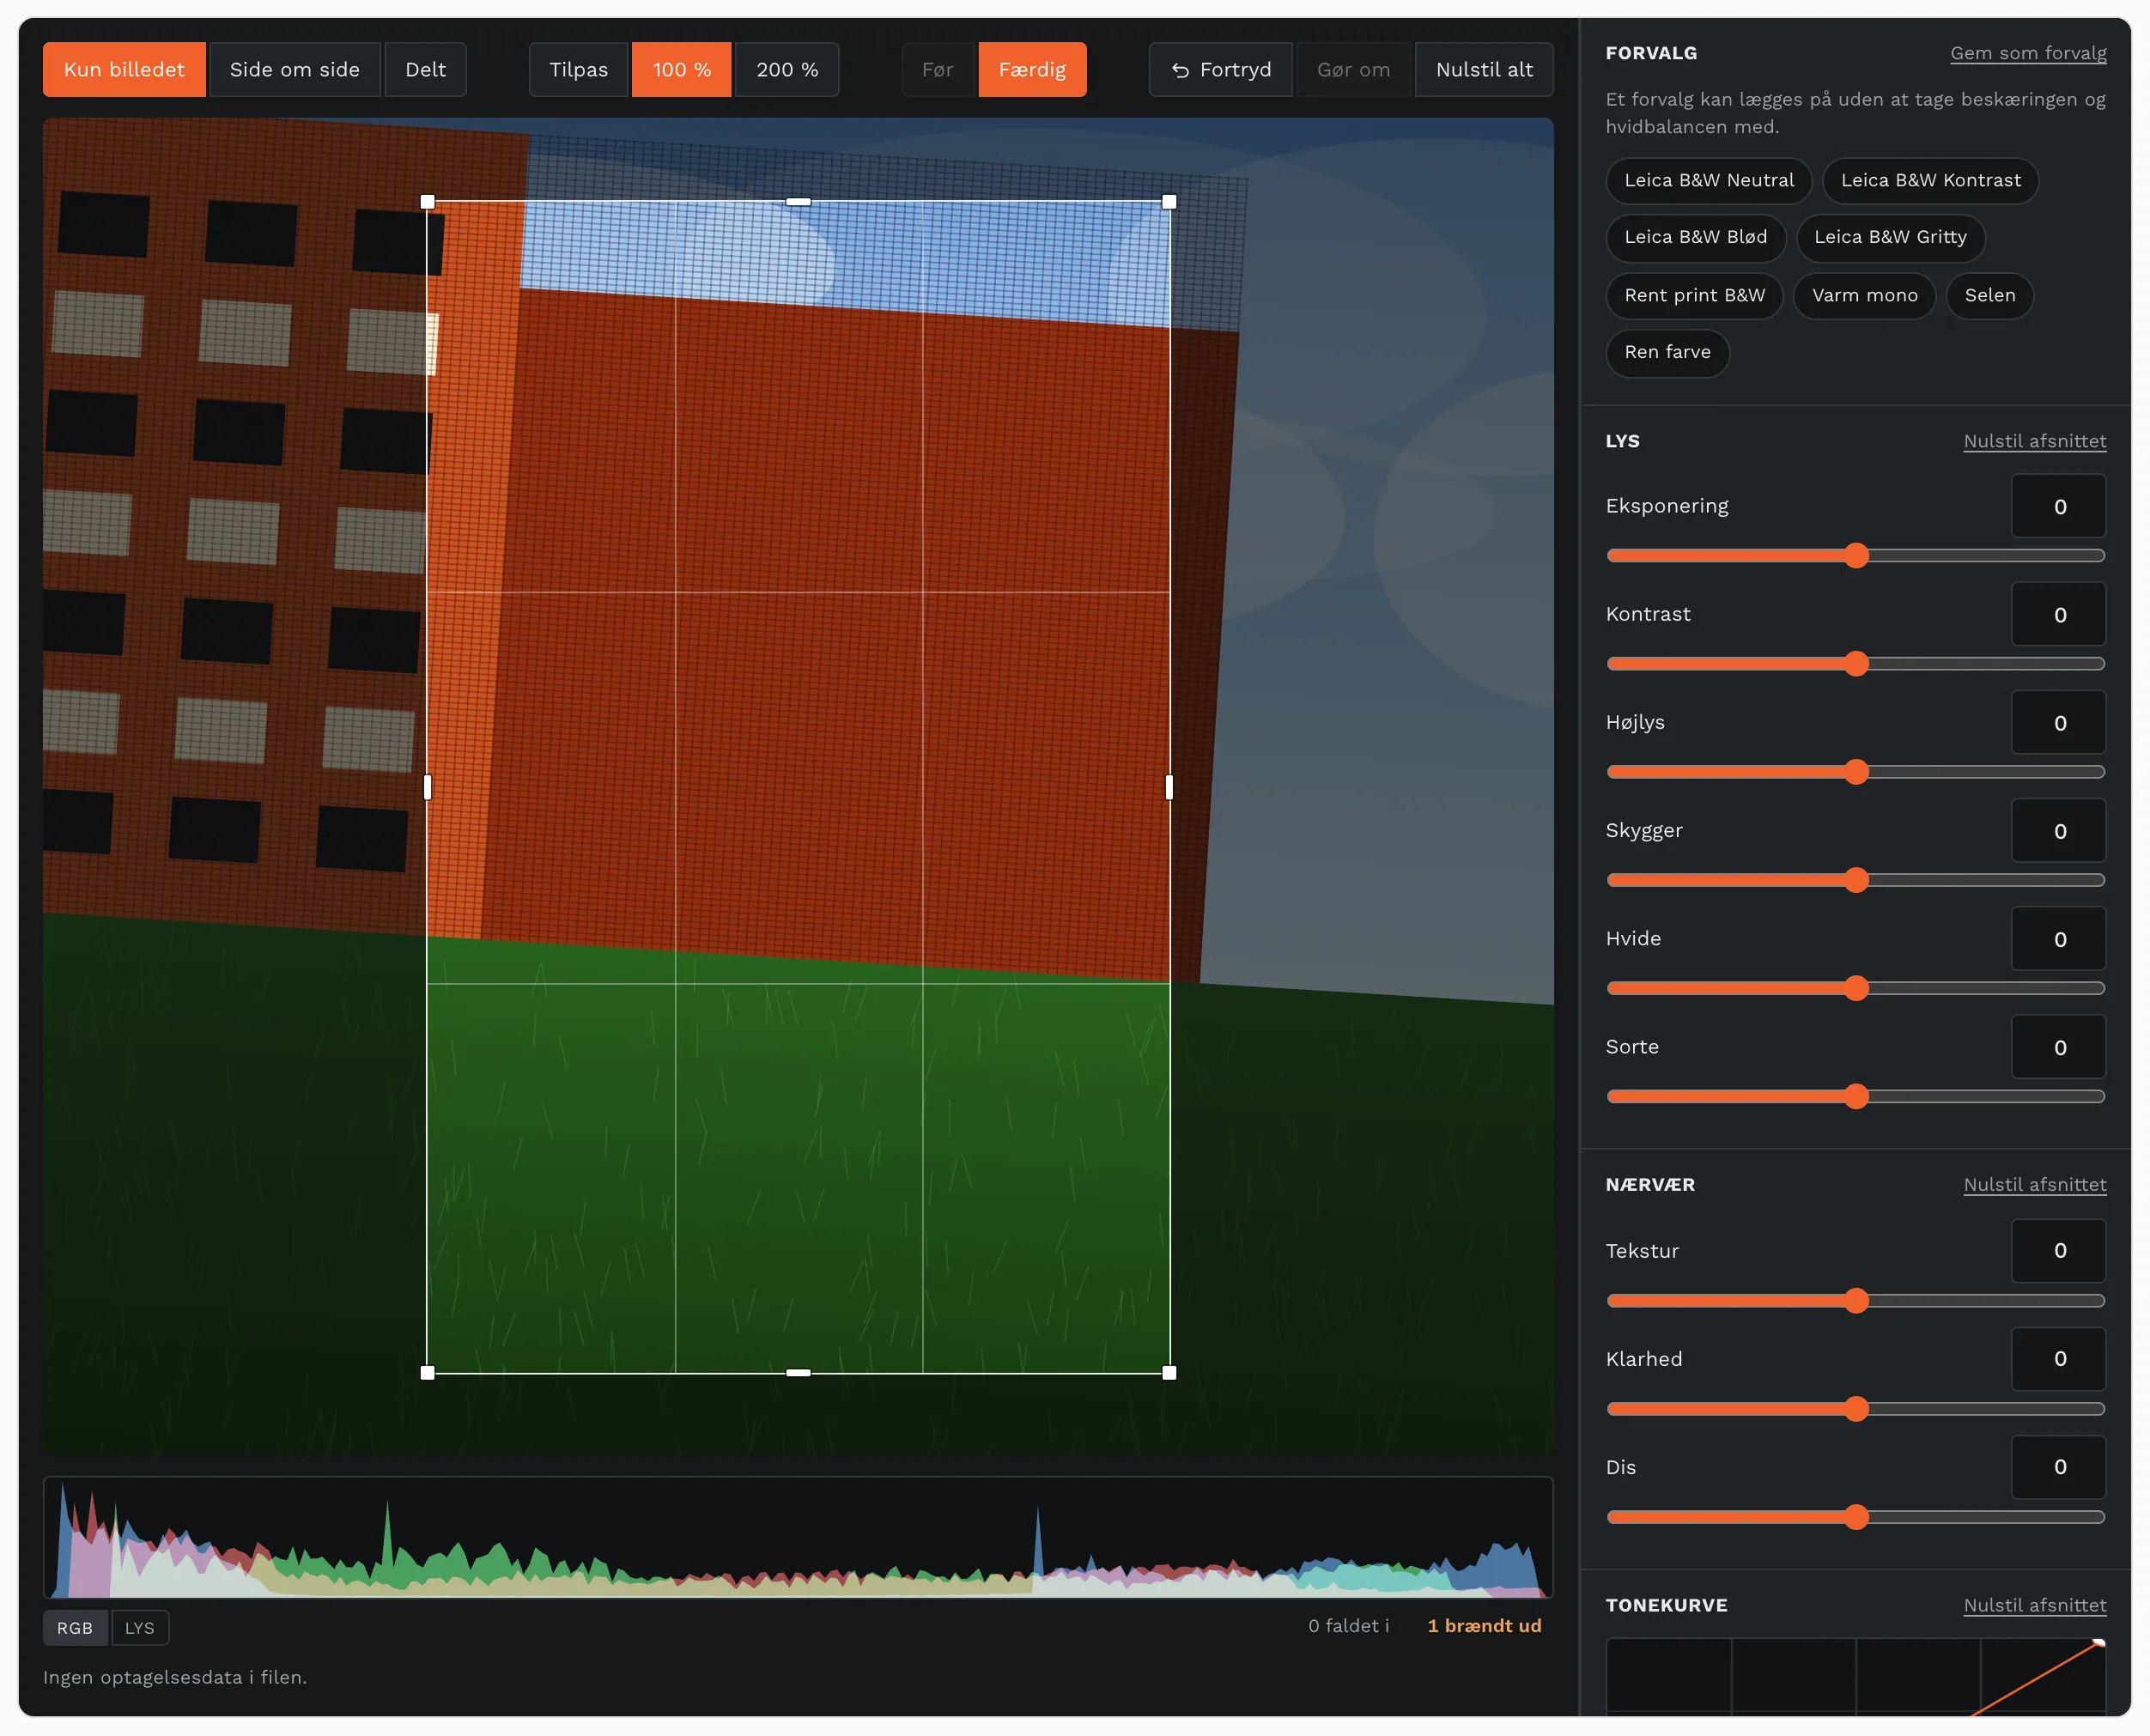Screen dimensions: 2150x1736
Task: Apply the Leica B&W Kontrast preset
Action: click(1930, 181)
